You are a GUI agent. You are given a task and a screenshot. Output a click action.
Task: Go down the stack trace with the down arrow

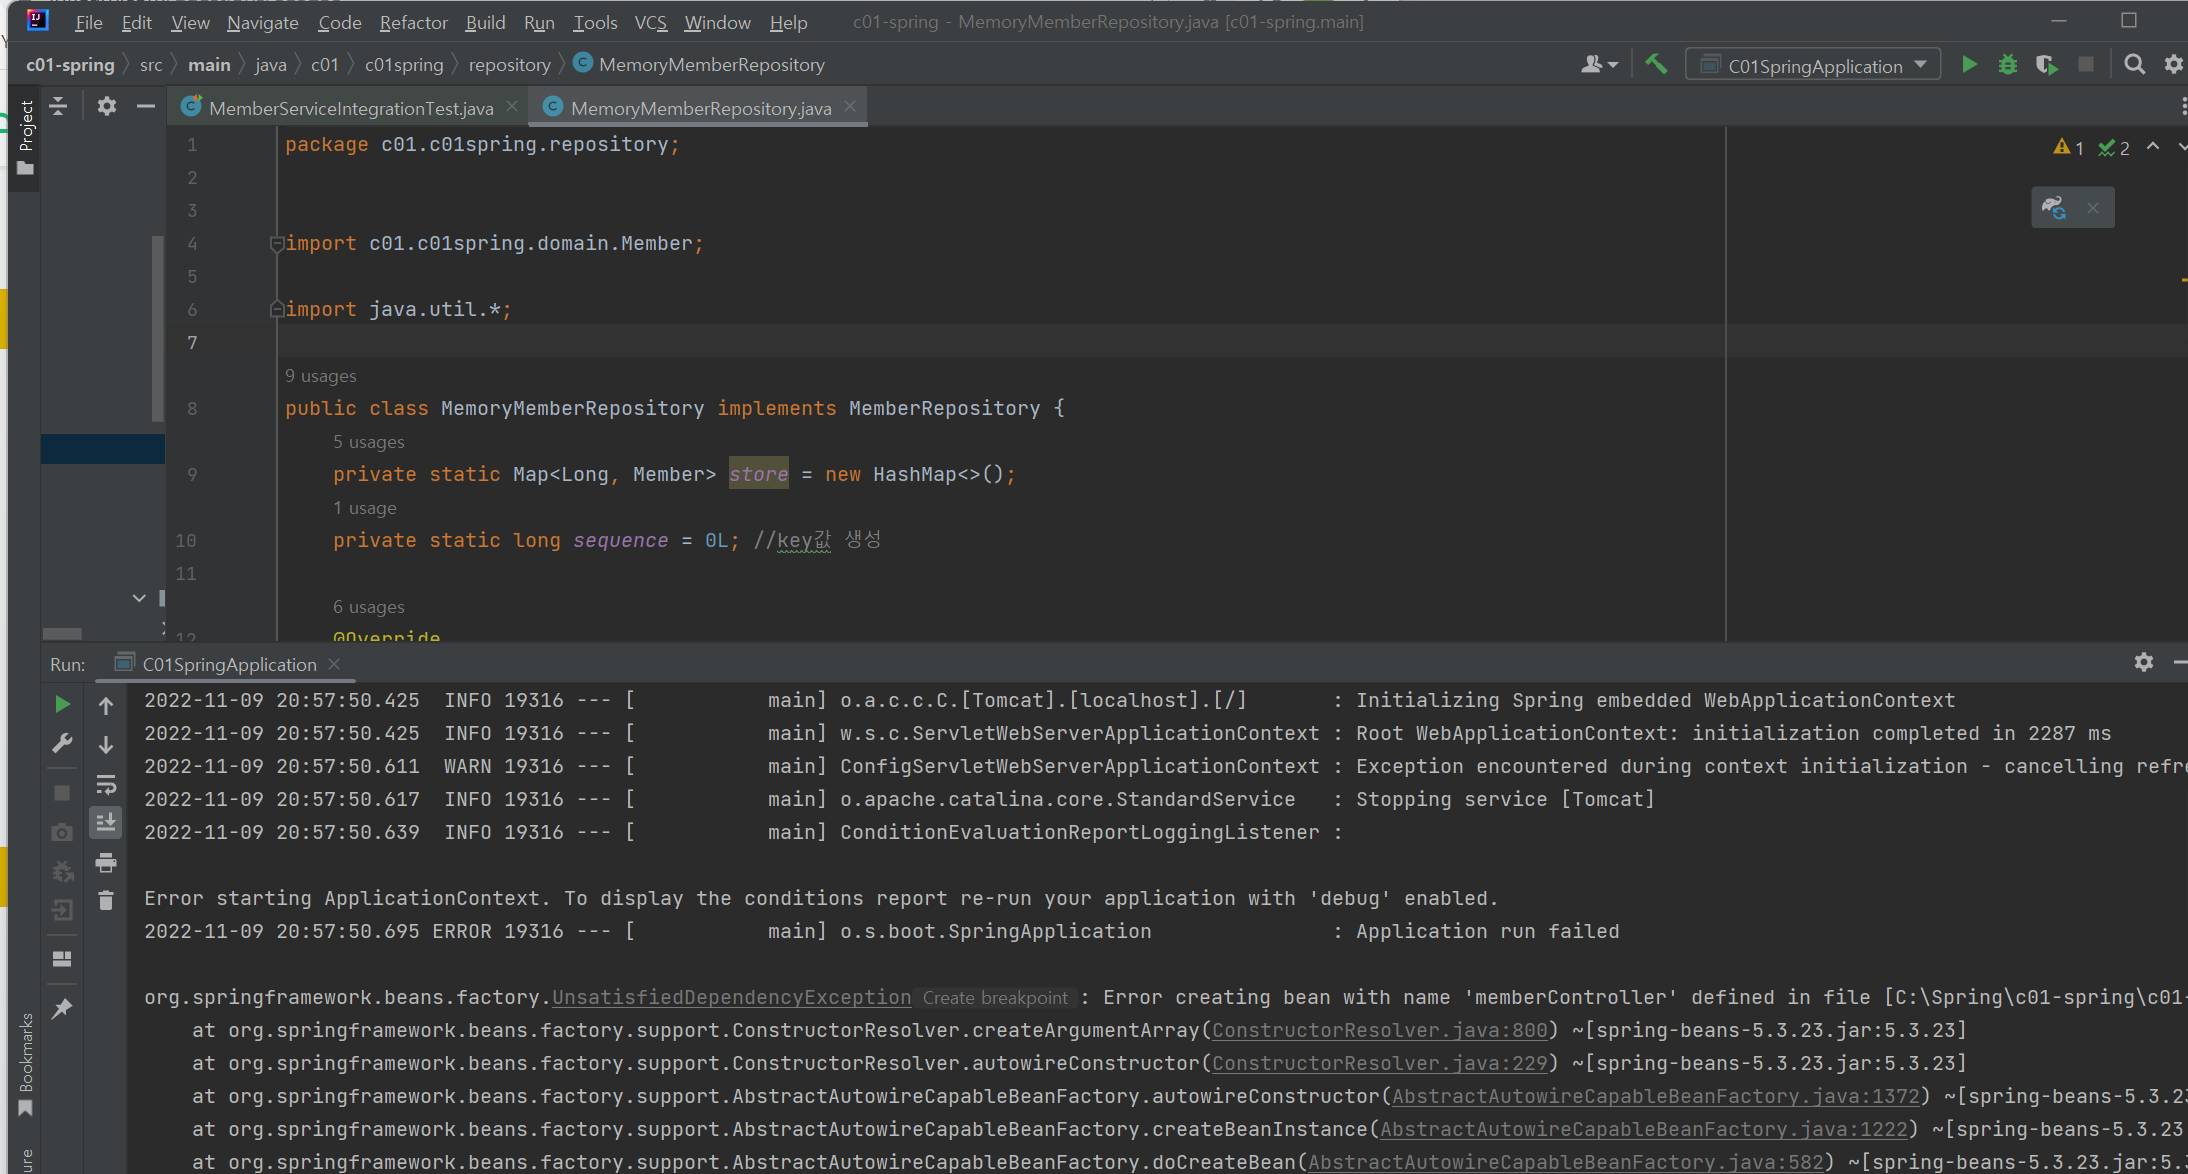click(106, 745)
